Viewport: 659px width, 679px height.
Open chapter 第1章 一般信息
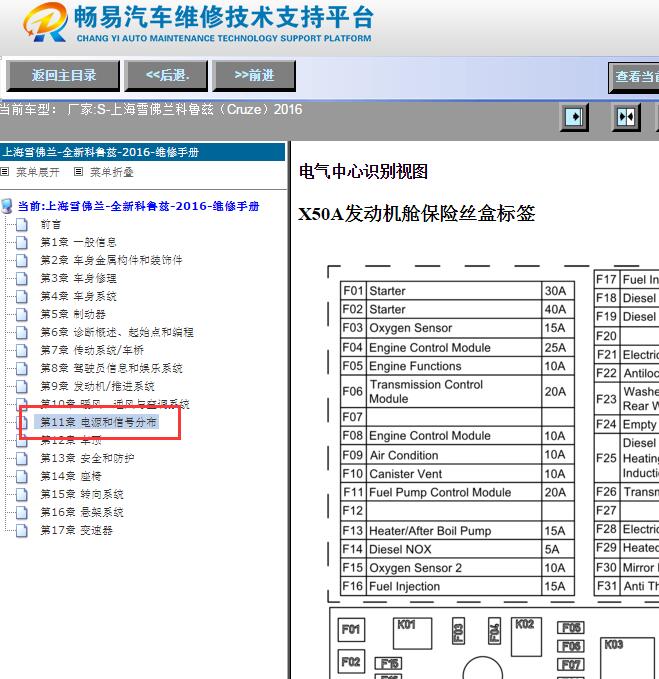[78, 242]
